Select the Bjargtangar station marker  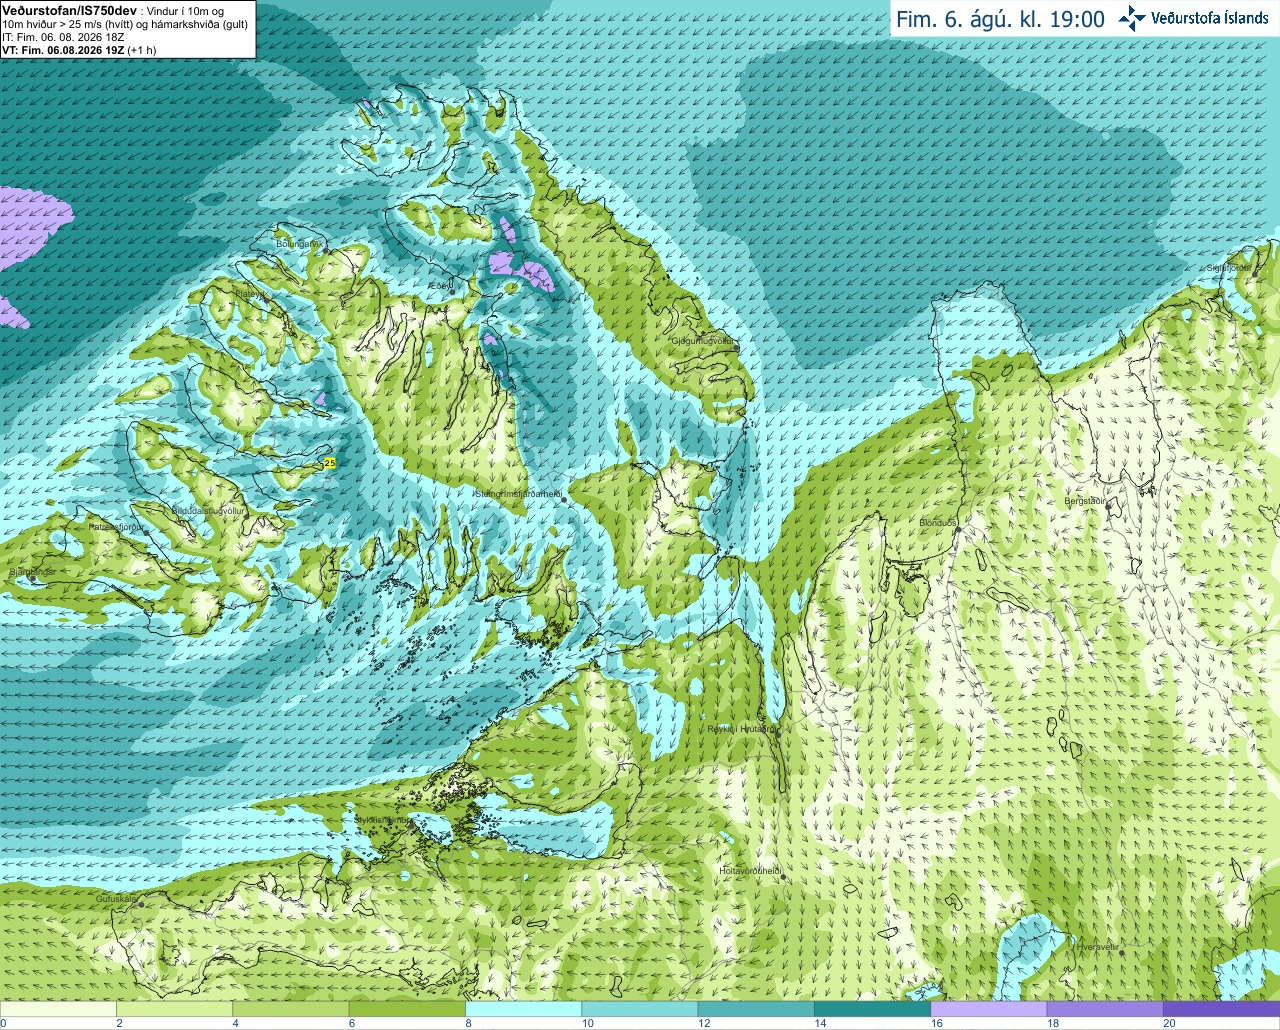[33, 578]
